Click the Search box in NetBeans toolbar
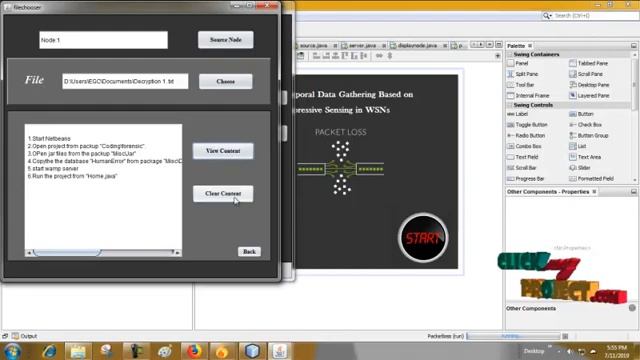This screenshot has width=640, height=360. pyautogui.click(x=590, y=16)
